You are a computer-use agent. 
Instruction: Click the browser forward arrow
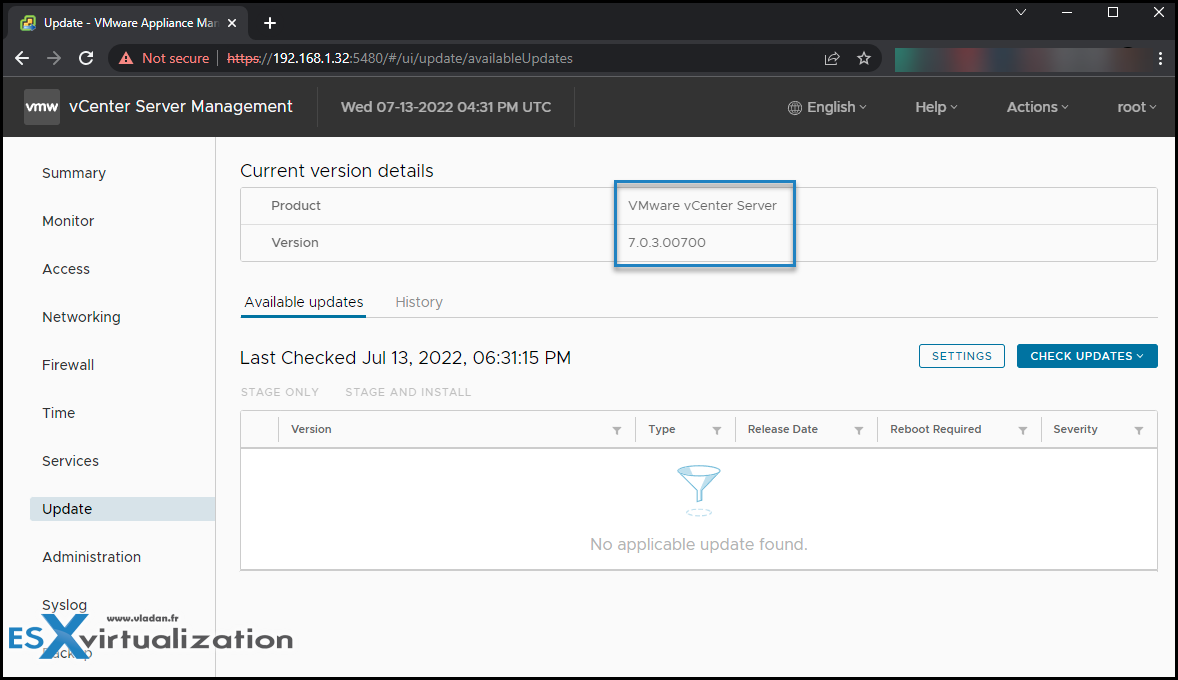click(53, 58)
